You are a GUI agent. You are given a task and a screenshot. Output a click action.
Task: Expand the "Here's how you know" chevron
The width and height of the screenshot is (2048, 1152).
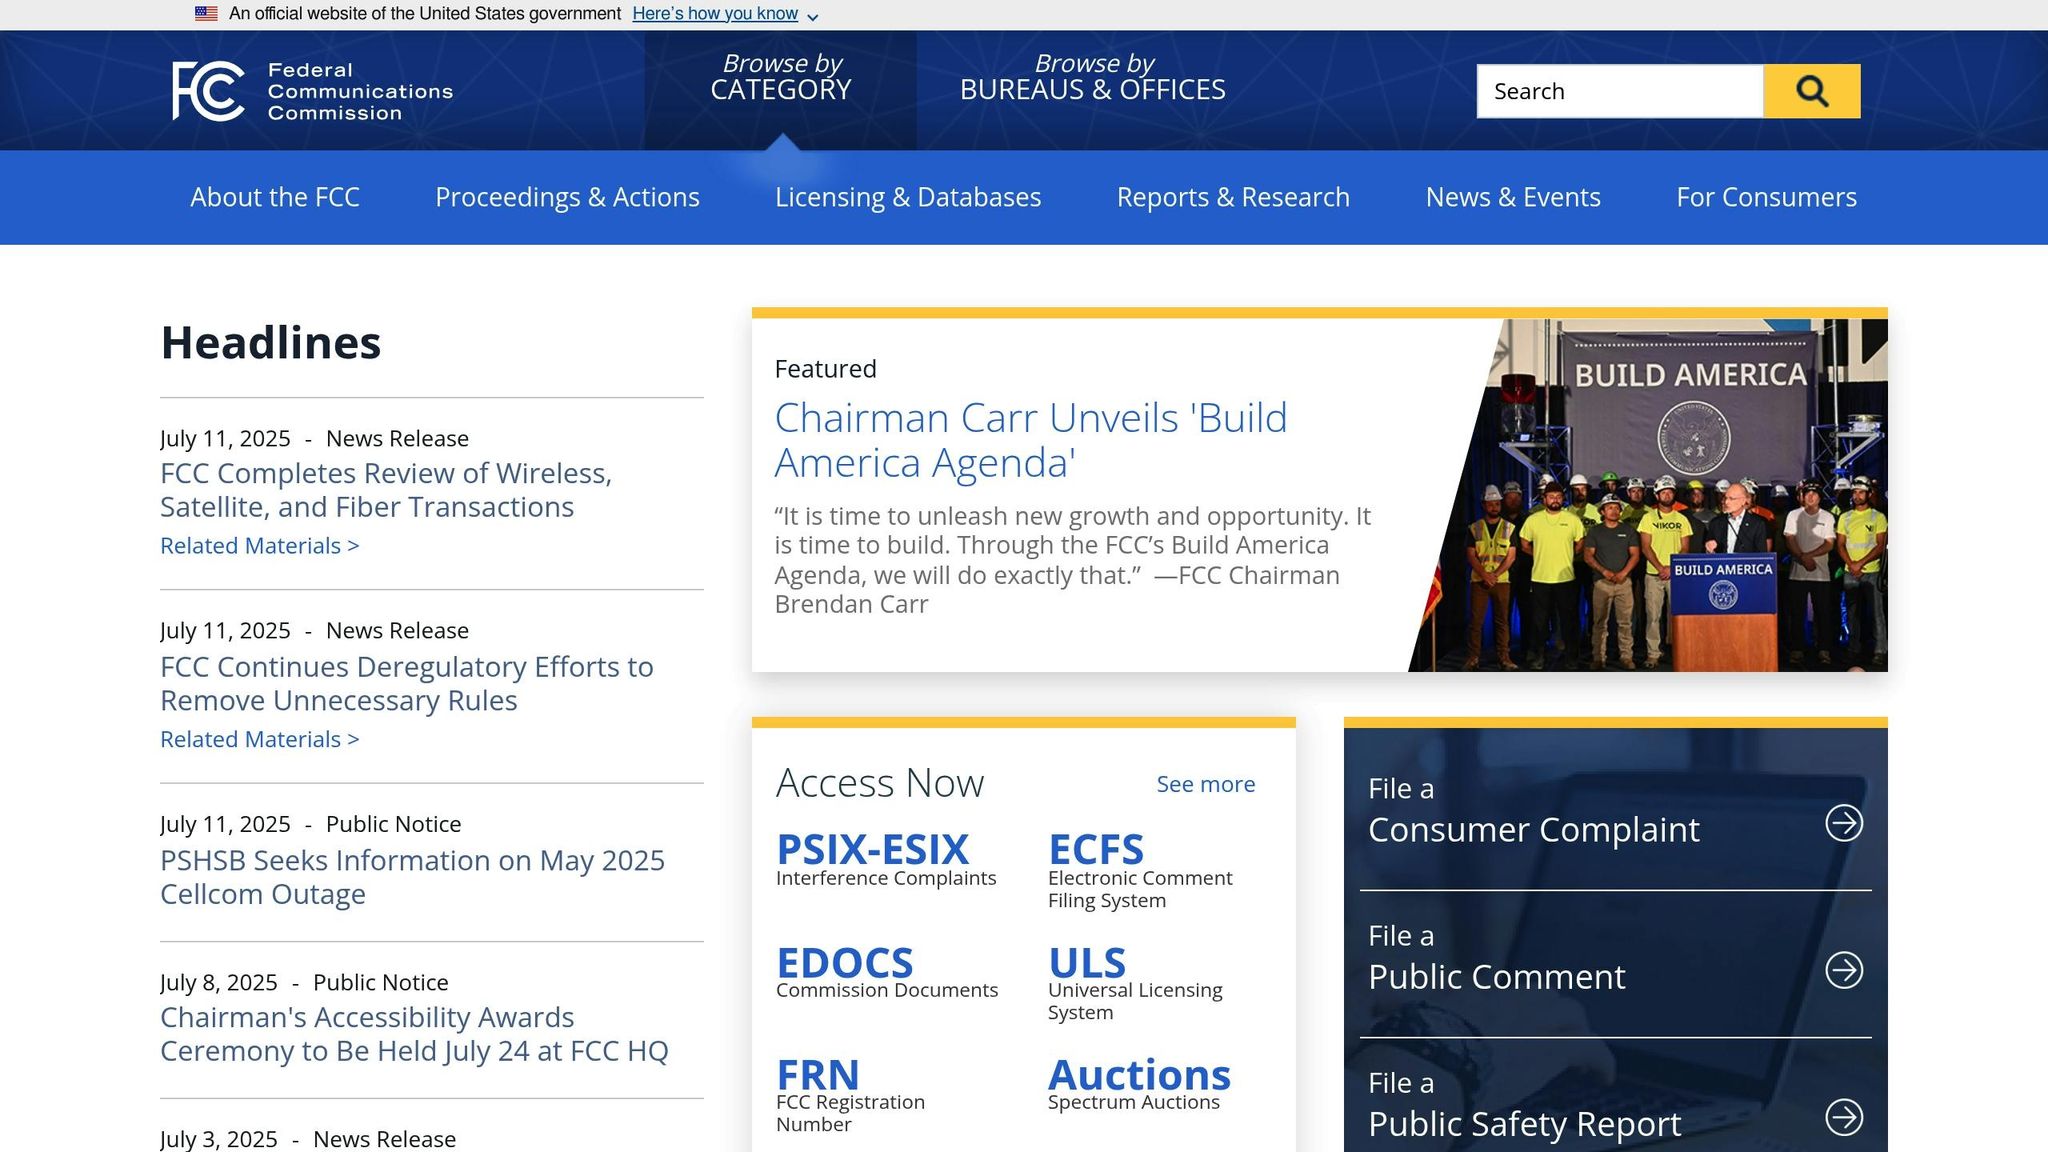click(813, 17)
